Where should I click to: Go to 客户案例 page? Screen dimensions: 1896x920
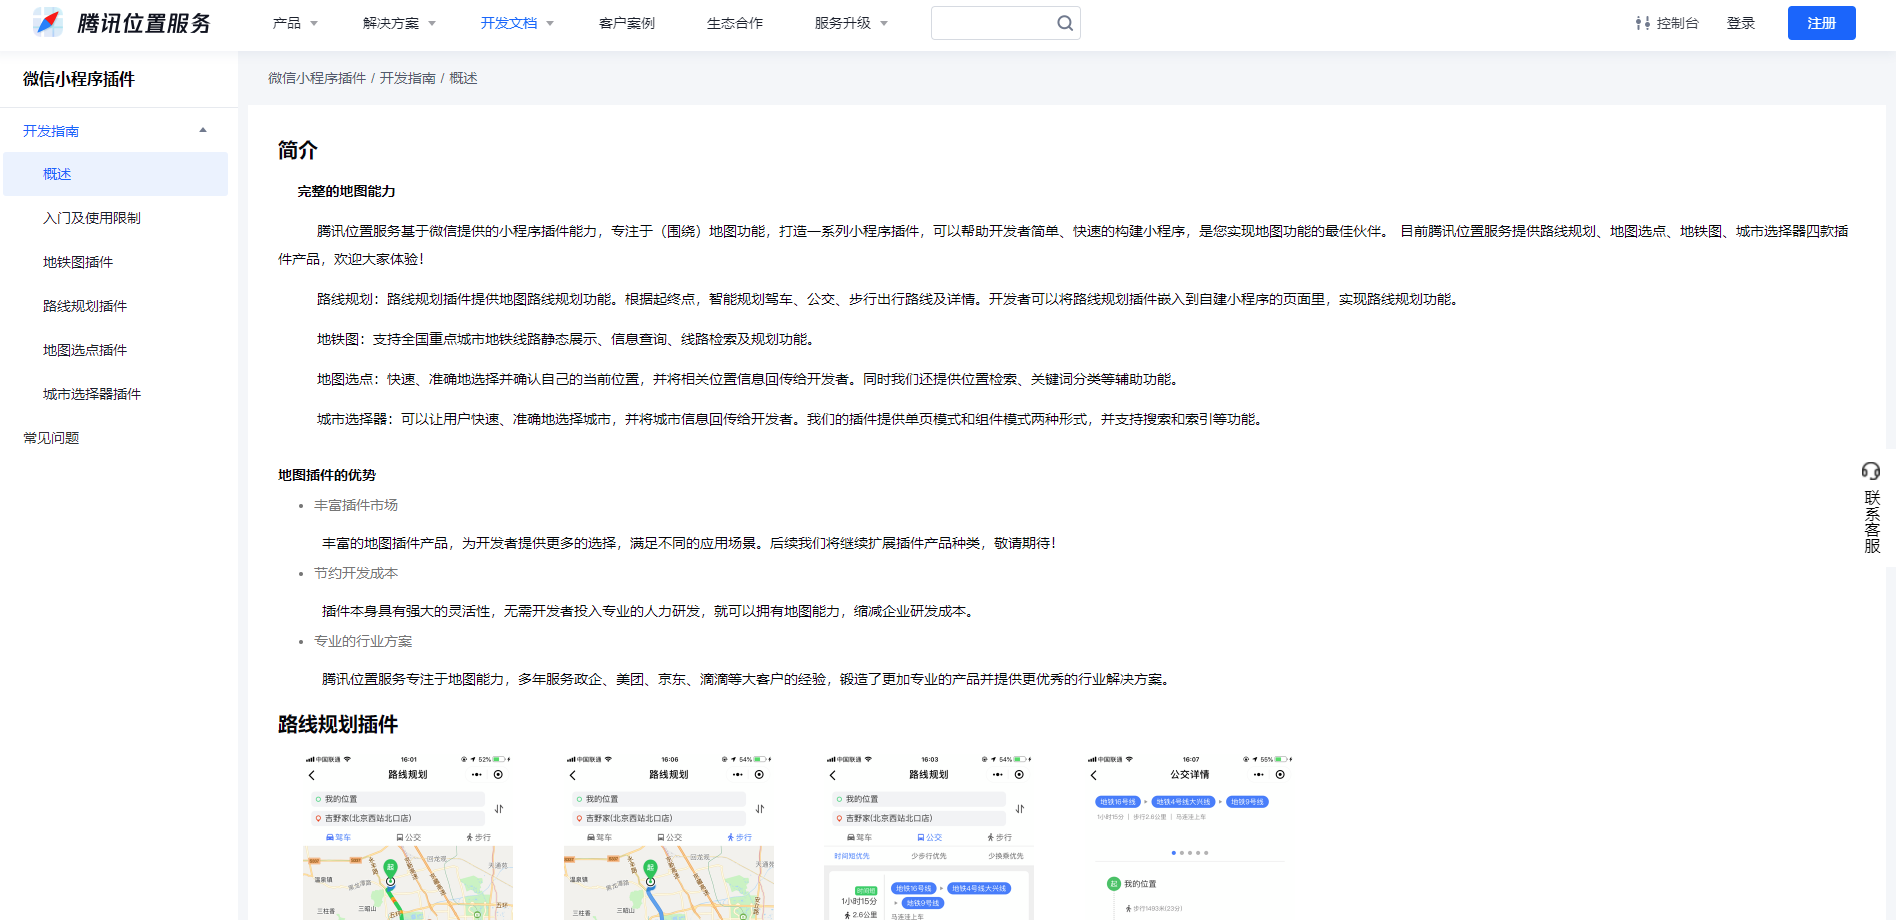[x=627, y=23]
